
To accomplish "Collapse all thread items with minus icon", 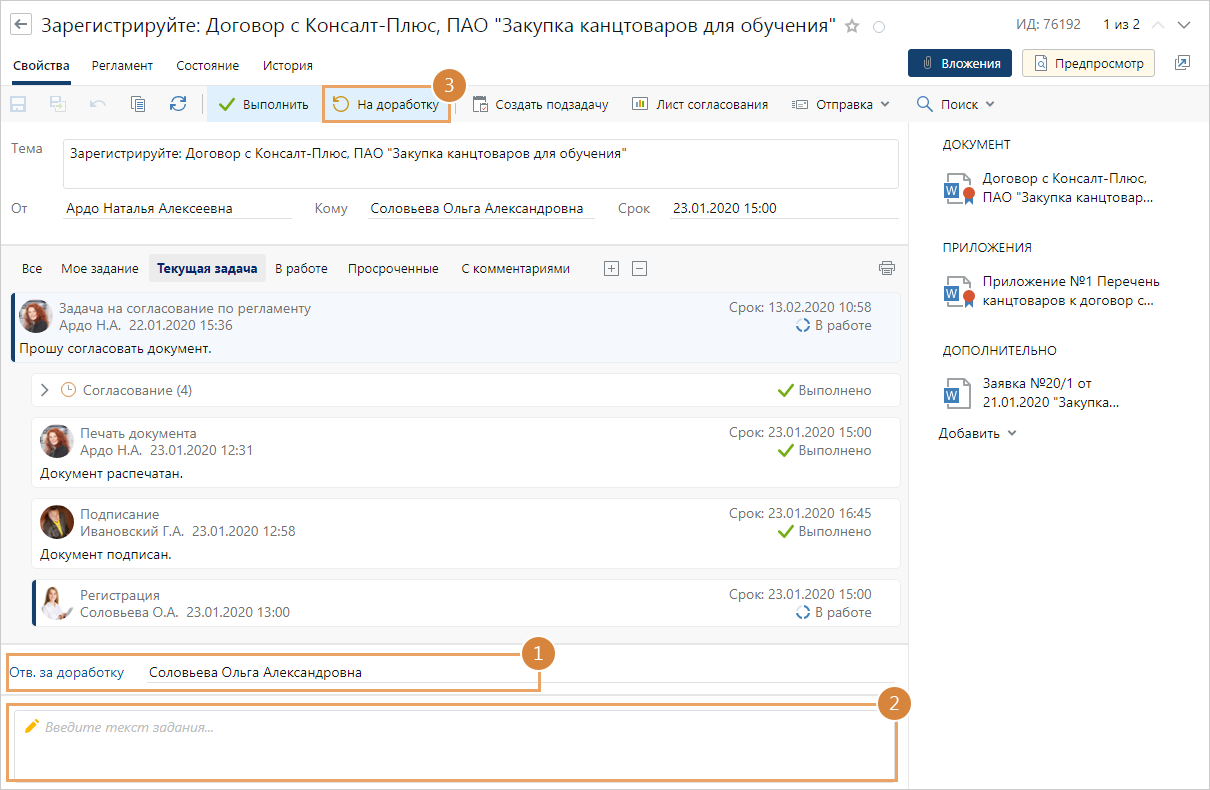I will click(x=640, y=268).
